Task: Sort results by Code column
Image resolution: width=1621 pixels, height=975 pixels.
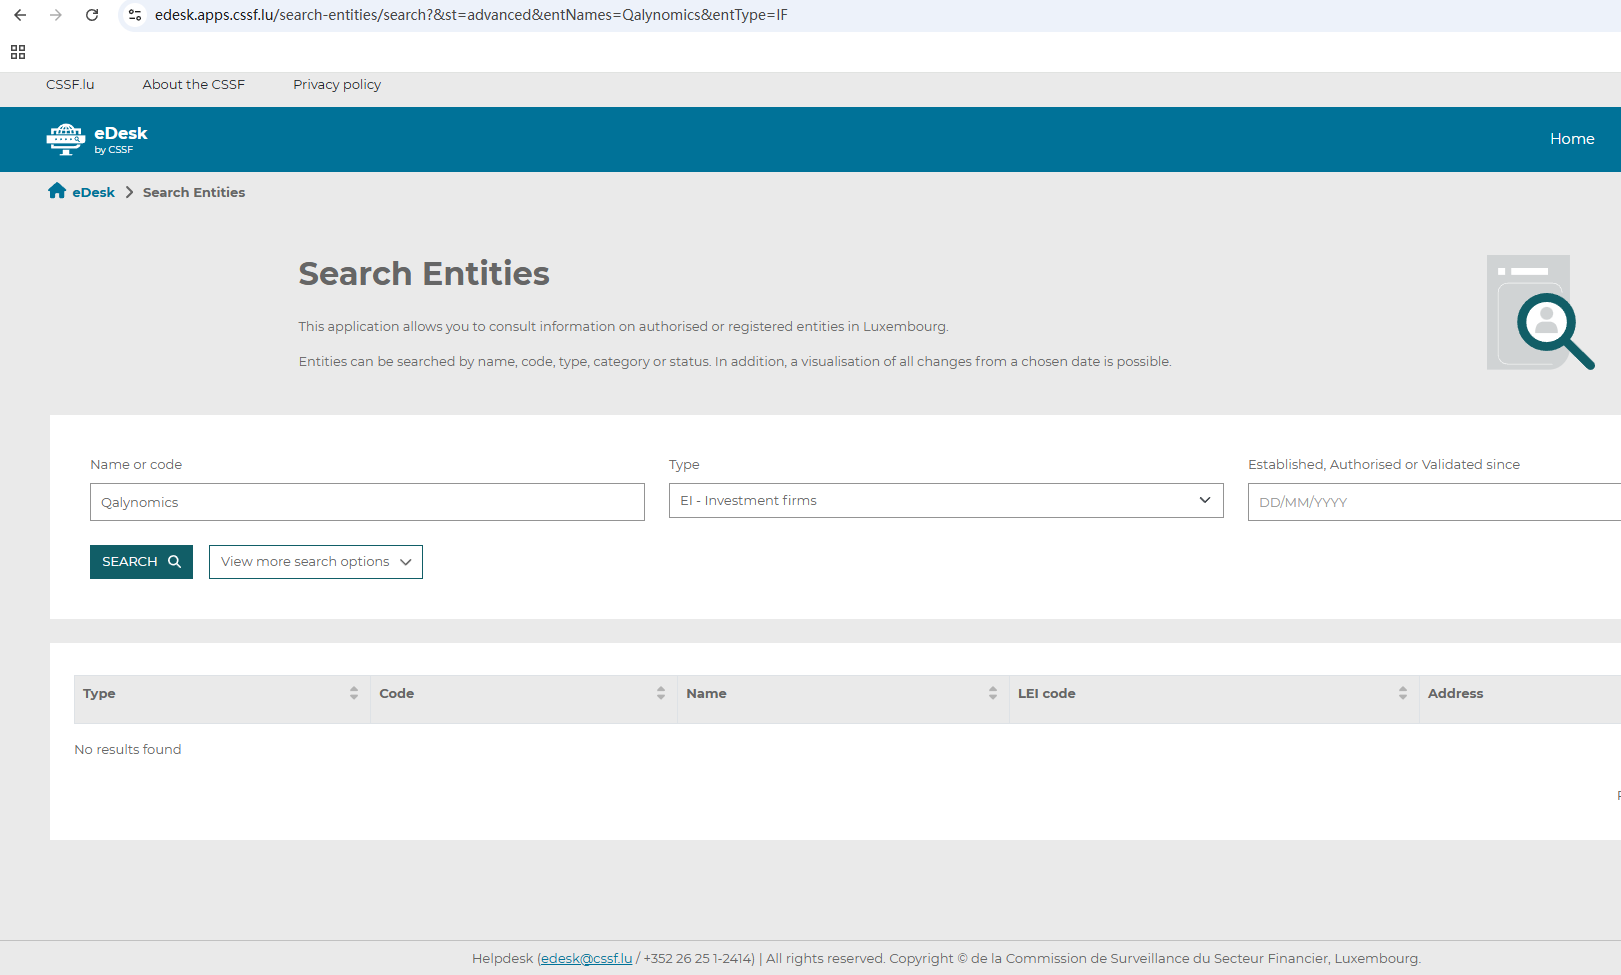Action: (660, 693)
